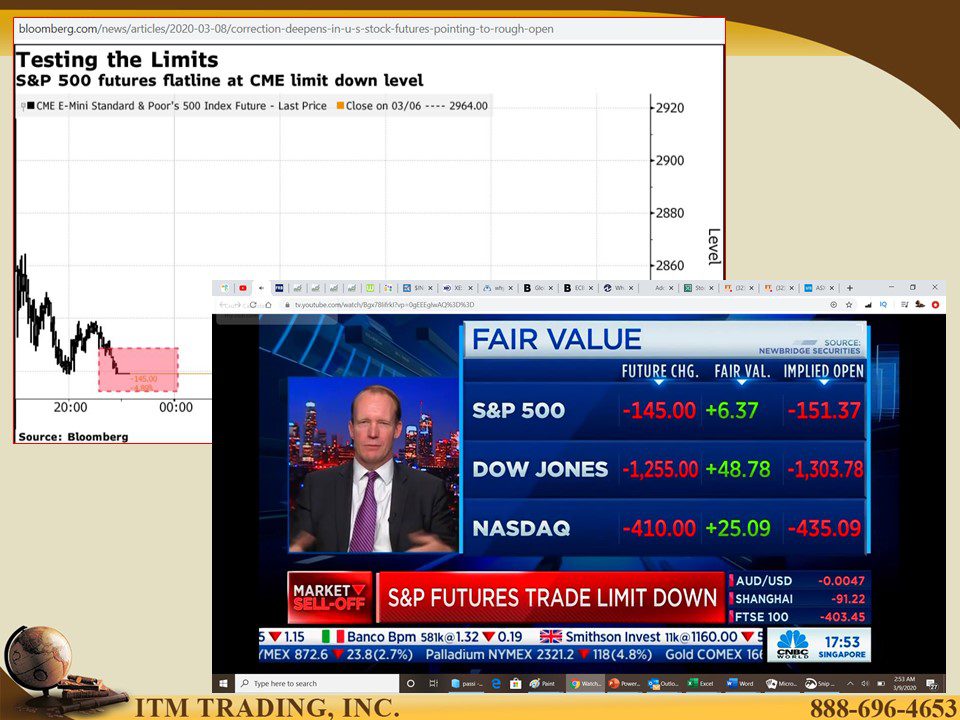
Task: Click the browser home button
Action: pyautogui.click(x=268, y=304)
